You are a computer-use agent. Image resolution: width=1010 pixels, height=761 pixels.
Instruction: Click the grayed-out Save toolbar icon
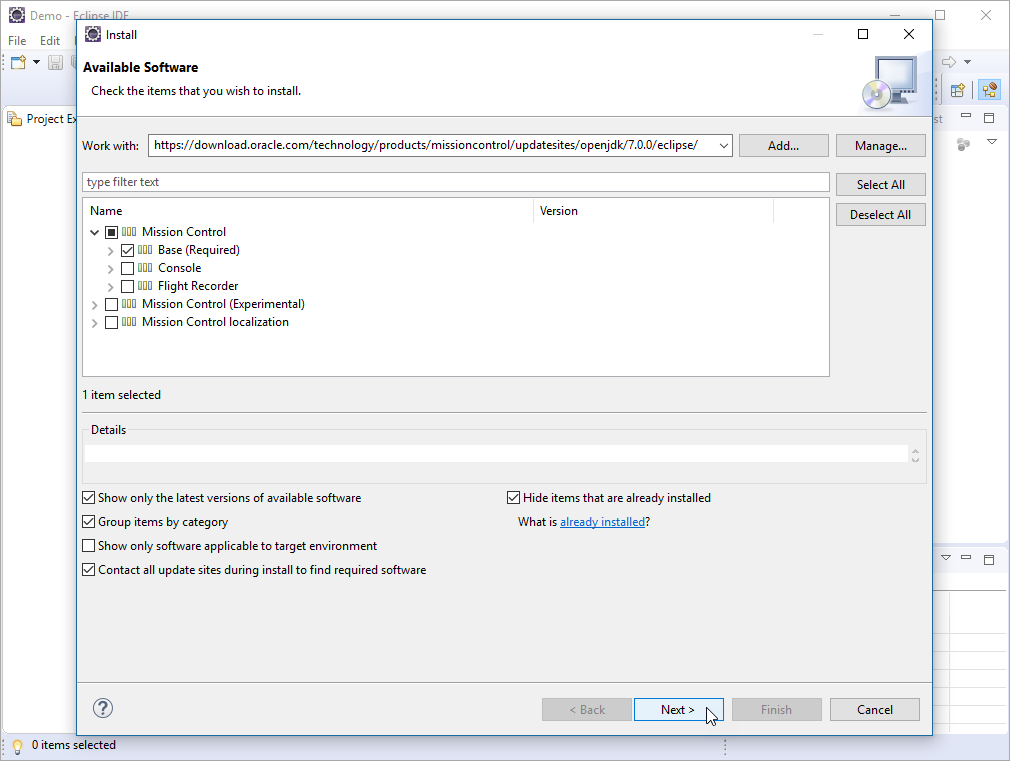[56, 63]
